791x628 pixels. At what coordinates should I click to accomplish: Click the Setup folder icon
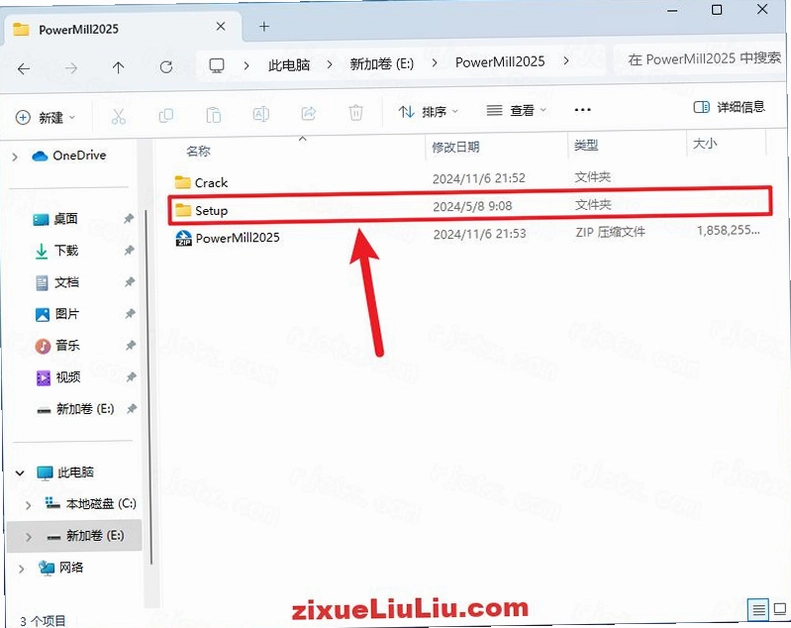click(183, 210)
